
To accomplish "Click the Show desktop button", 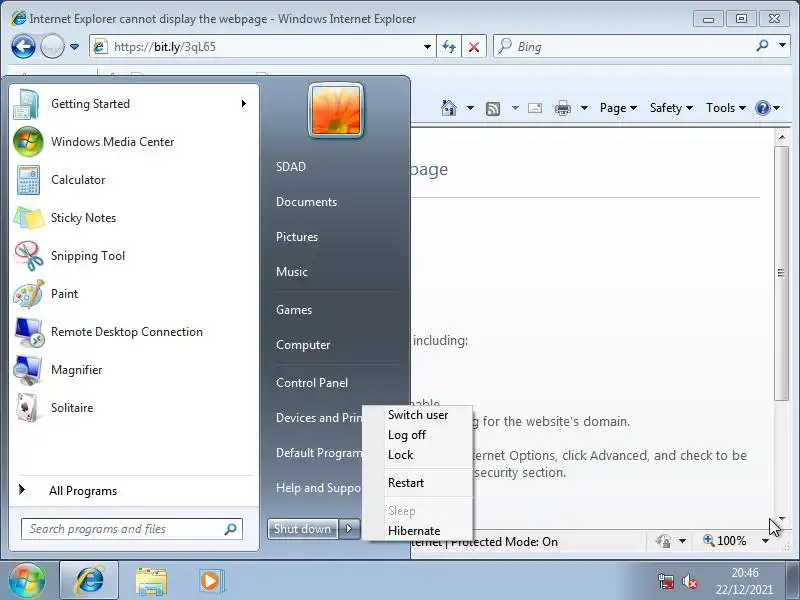I will click(792, 580).
